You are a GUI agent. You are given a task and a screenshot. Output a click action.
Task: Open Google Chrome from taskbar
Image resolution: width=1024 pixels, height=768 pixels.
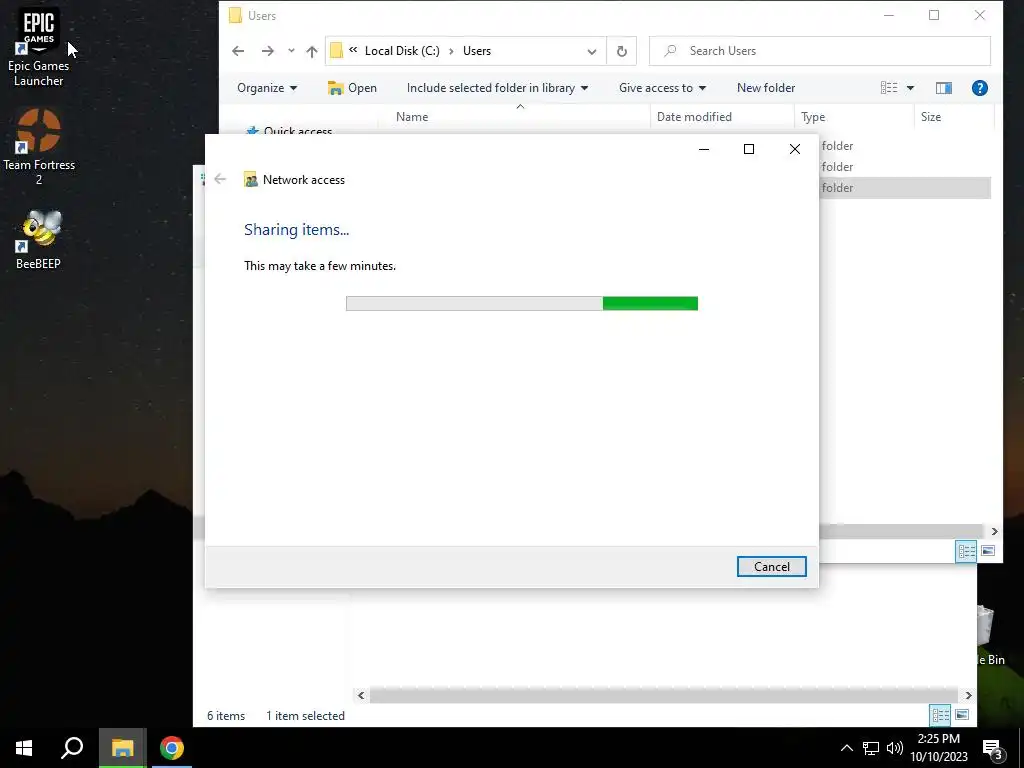click(172, 748)
